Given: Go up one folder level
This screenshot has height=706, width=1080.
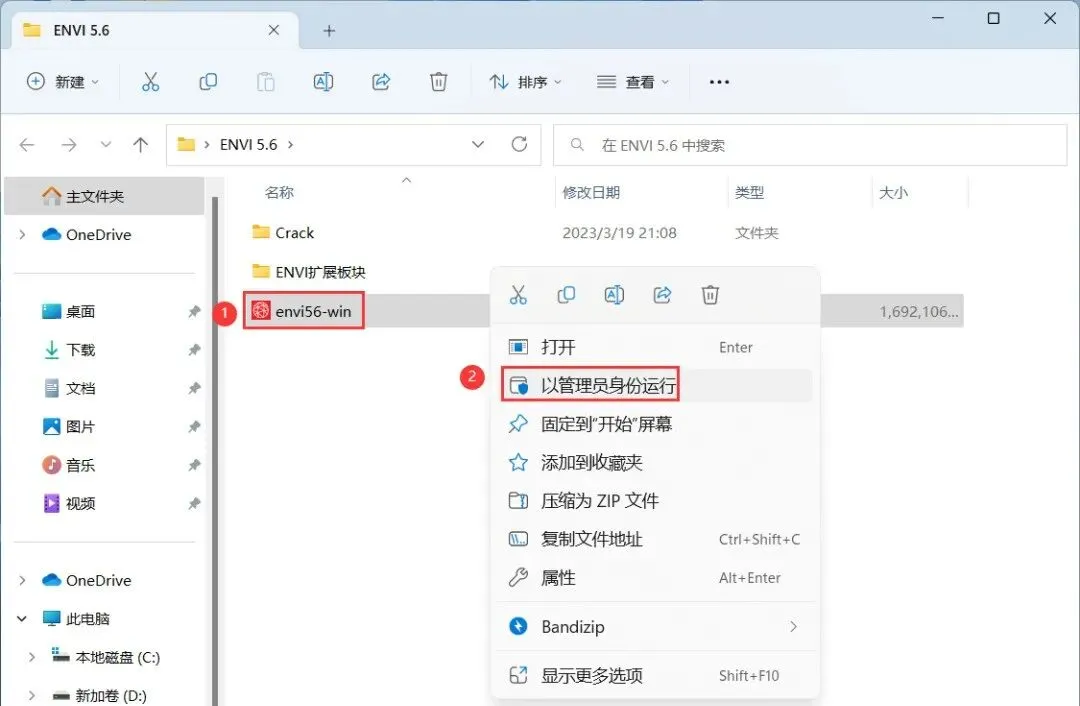Looking at the screenshot, I should [141, 145].
